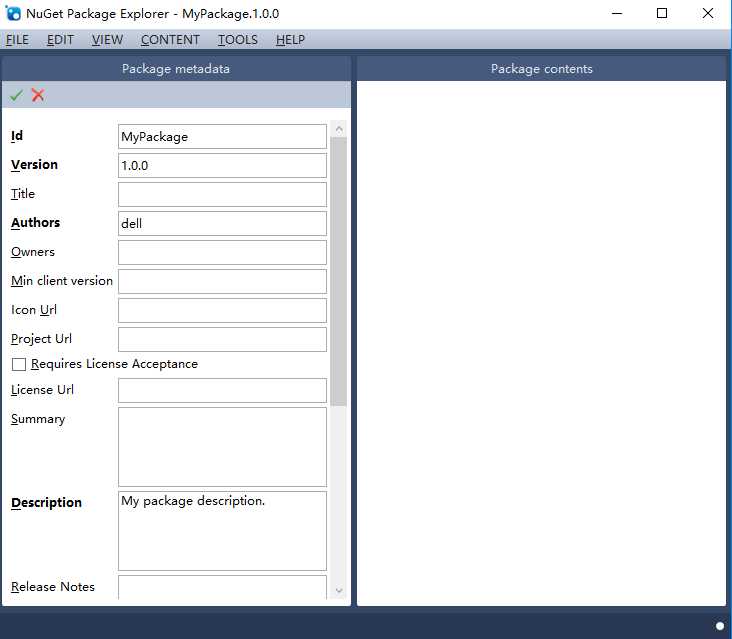Open the HELP menu
Viewport: 732px width, 639px height.
[290, 40]
